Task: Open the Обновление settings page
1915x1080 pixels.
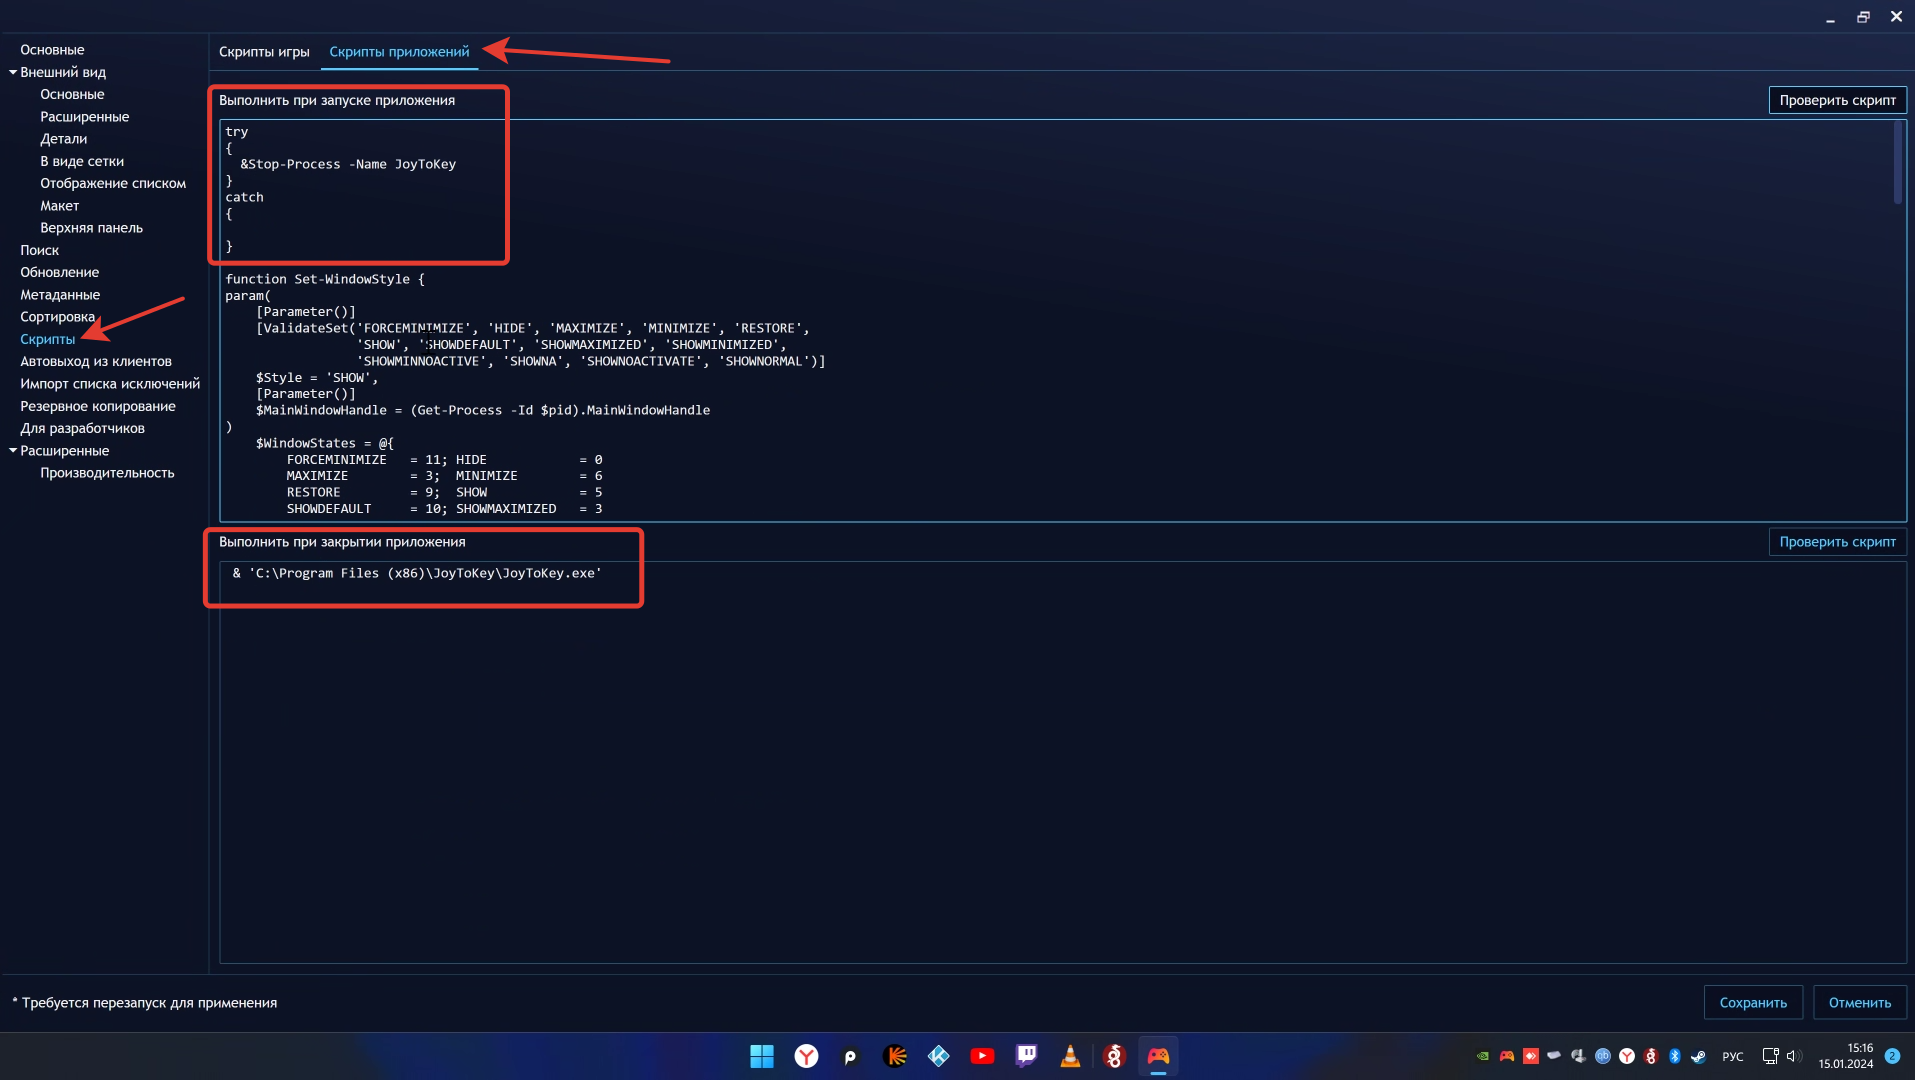Action: (x=60, y=272)
